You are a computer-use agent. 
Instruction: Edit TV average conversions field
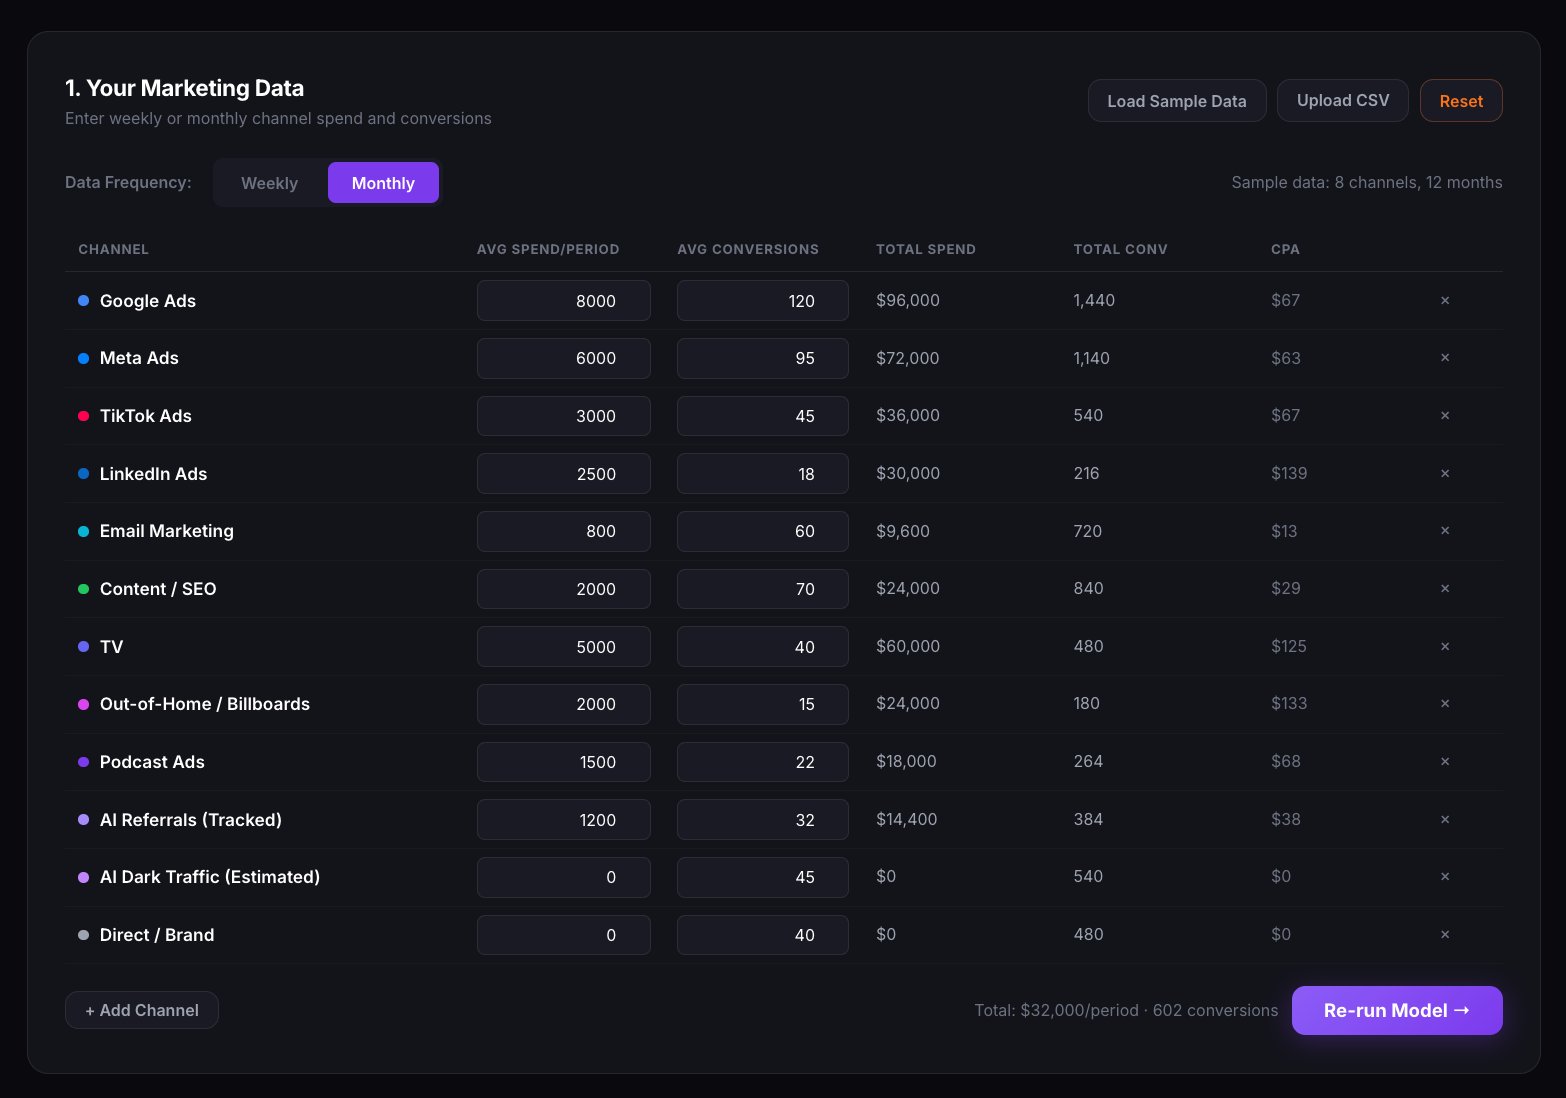(x=763, y=647)
